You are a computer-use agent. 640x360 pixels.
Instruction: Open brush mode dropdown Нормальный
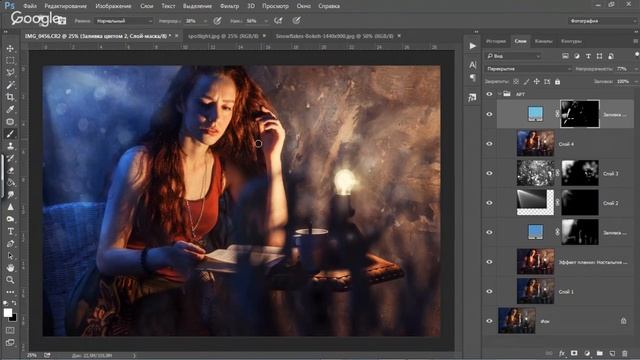click(x=124, y=21)
